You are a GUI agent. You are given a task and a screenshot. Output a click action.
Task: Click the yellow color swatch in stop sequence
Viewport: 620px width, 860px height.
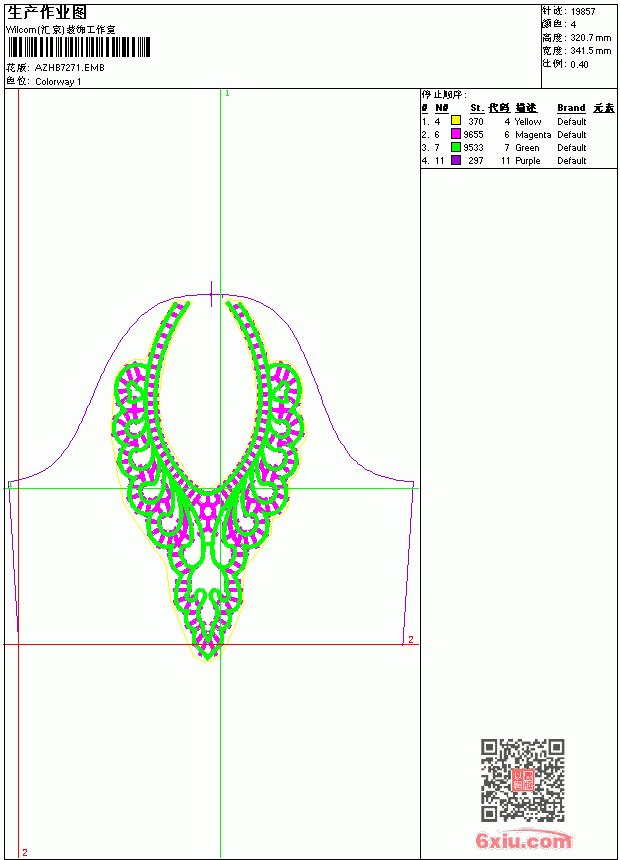coord(455,120)
